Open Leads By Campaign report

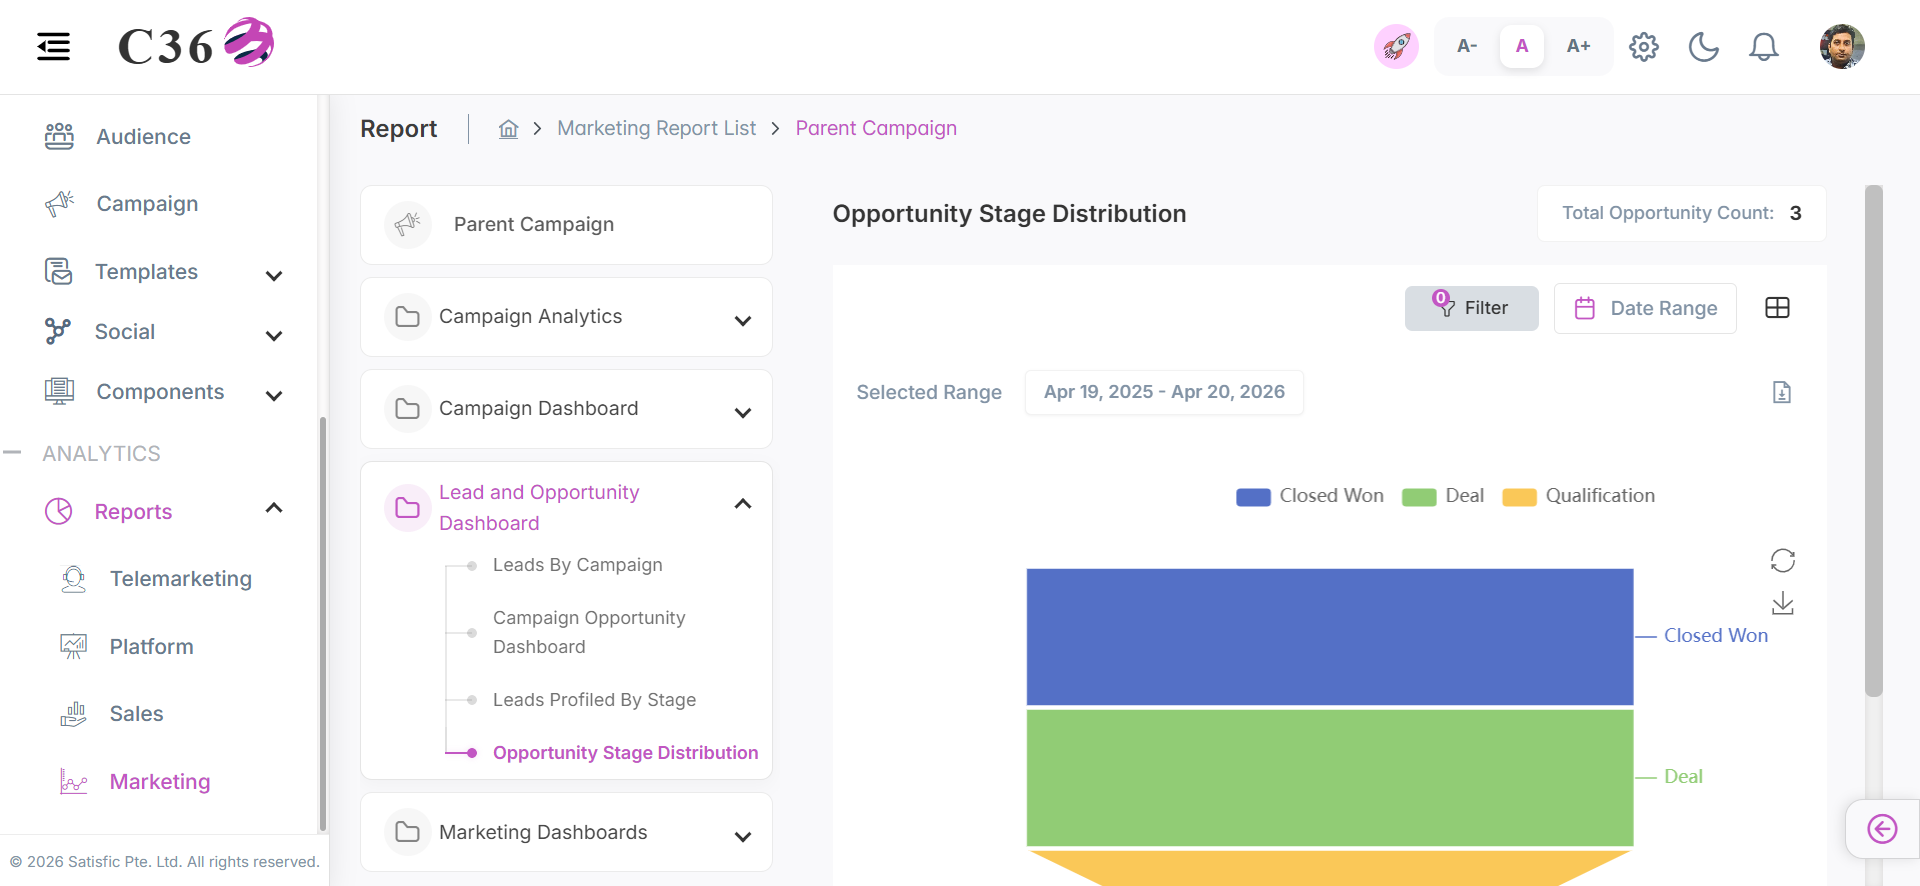tap(578, 565)
